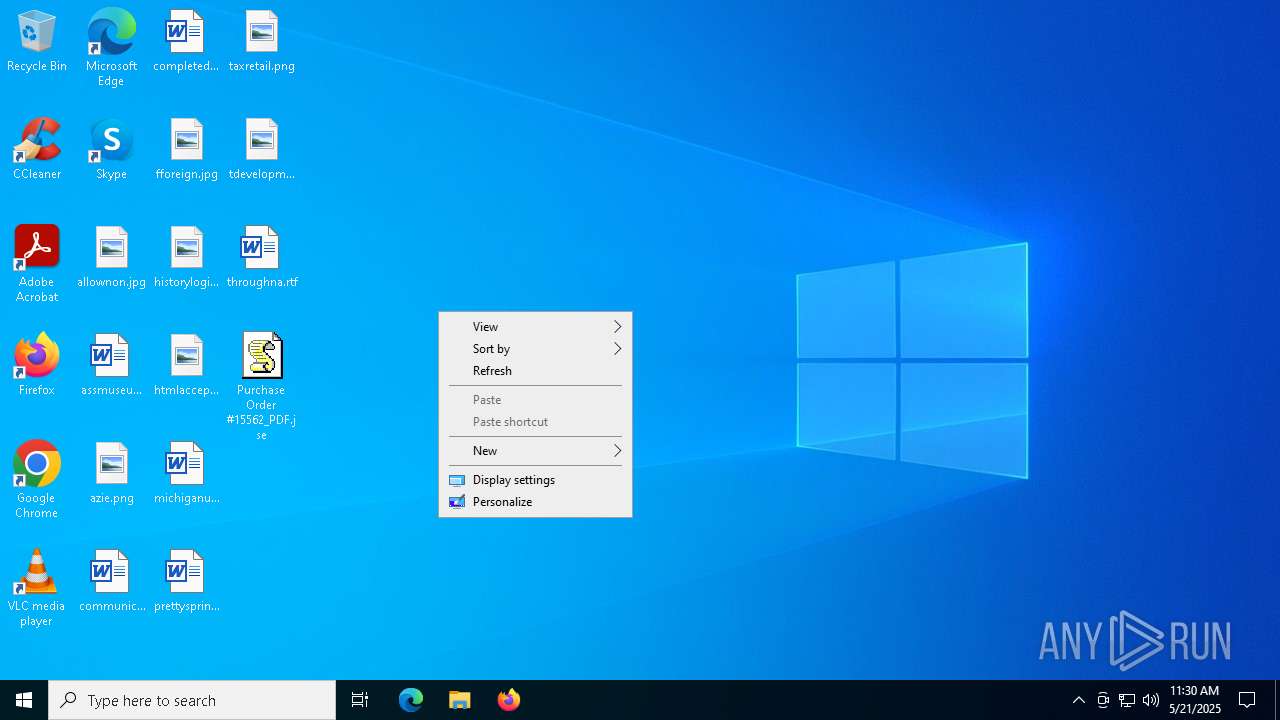
Task: Choose Paste in the context menu
Action: point(535,400)
